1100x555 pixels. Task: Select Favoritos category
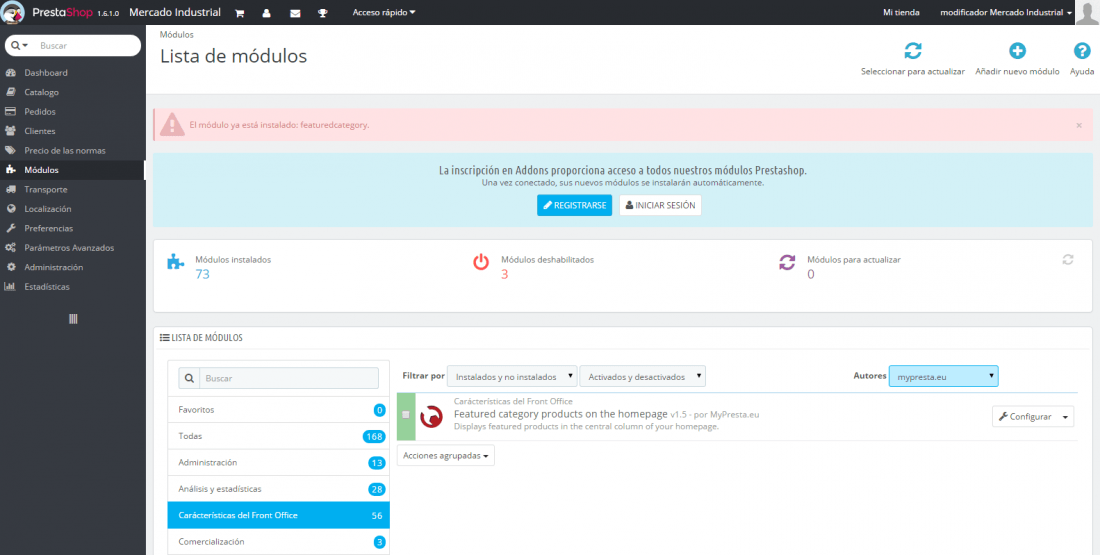279,410
